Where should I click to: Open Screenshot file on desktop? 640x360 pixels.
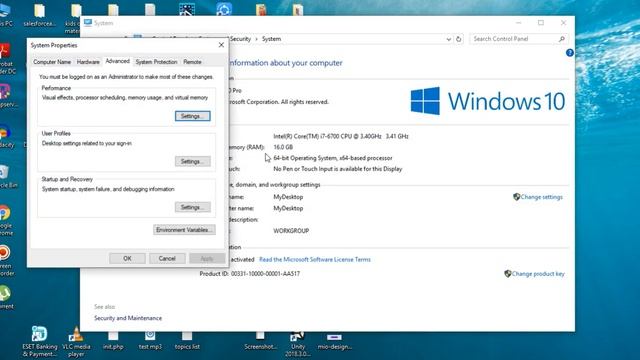tap(260, 340)
